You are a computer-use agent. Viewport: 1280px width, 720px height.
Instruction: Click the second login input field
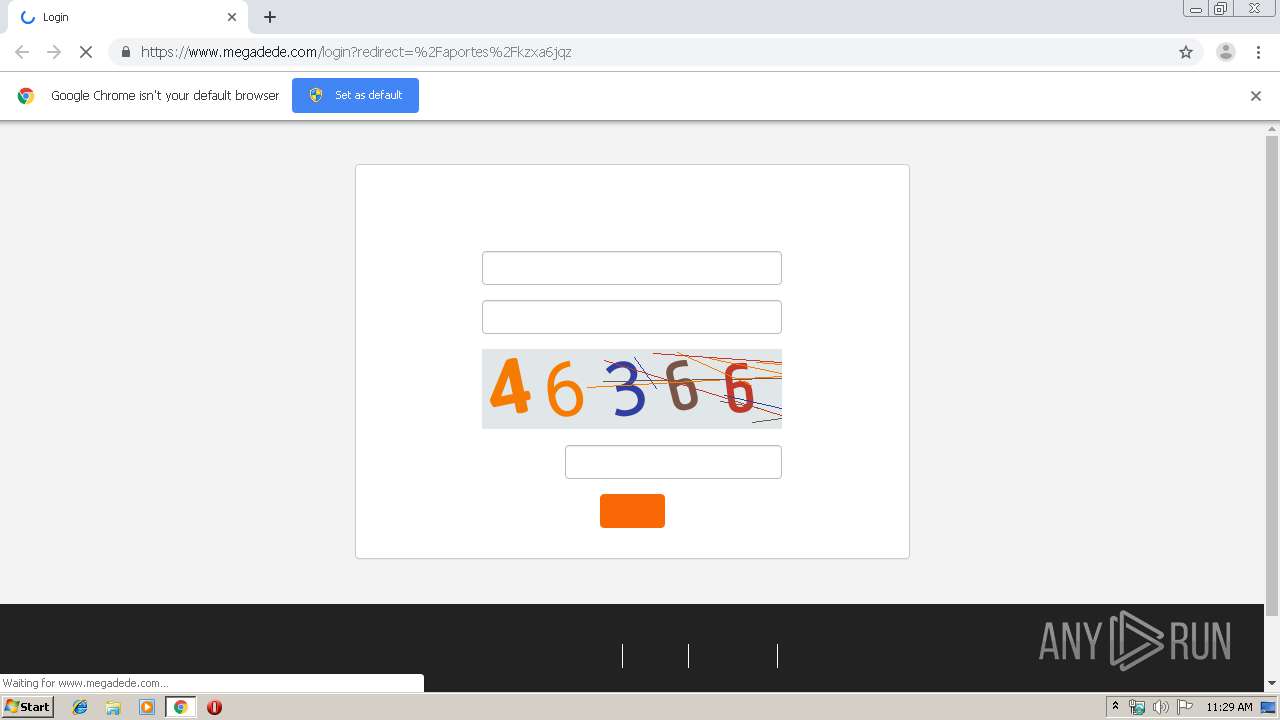click(632, 317)
